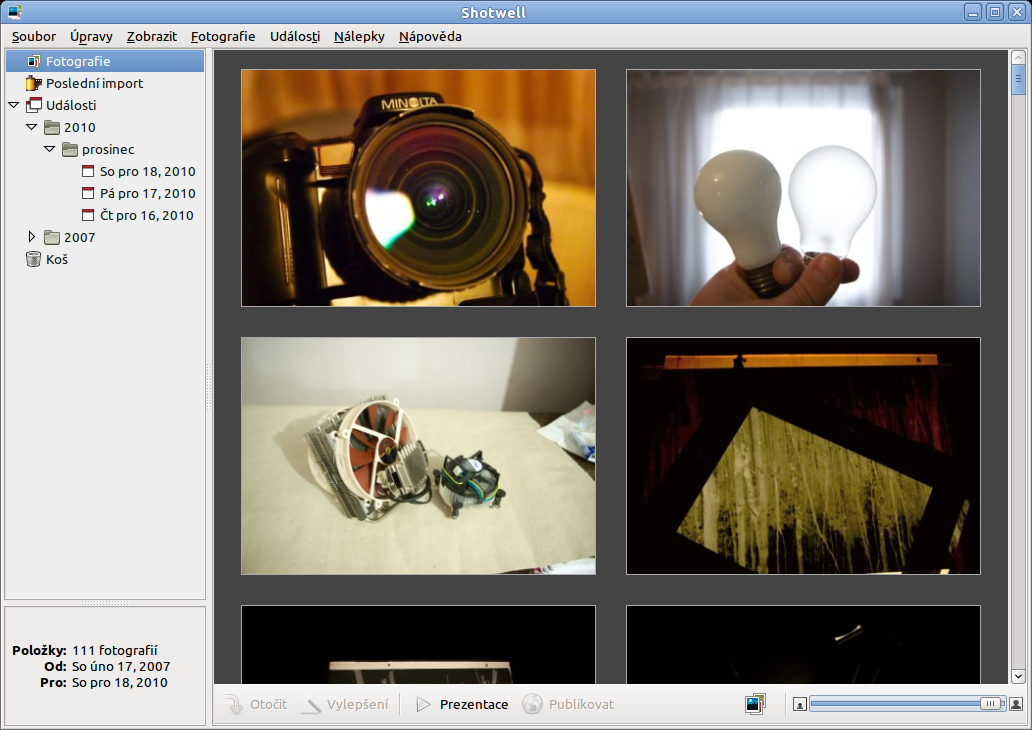Select the tilted forest frame photo
This screenshot has height=730, width=1032.
(x=804, y=456)
